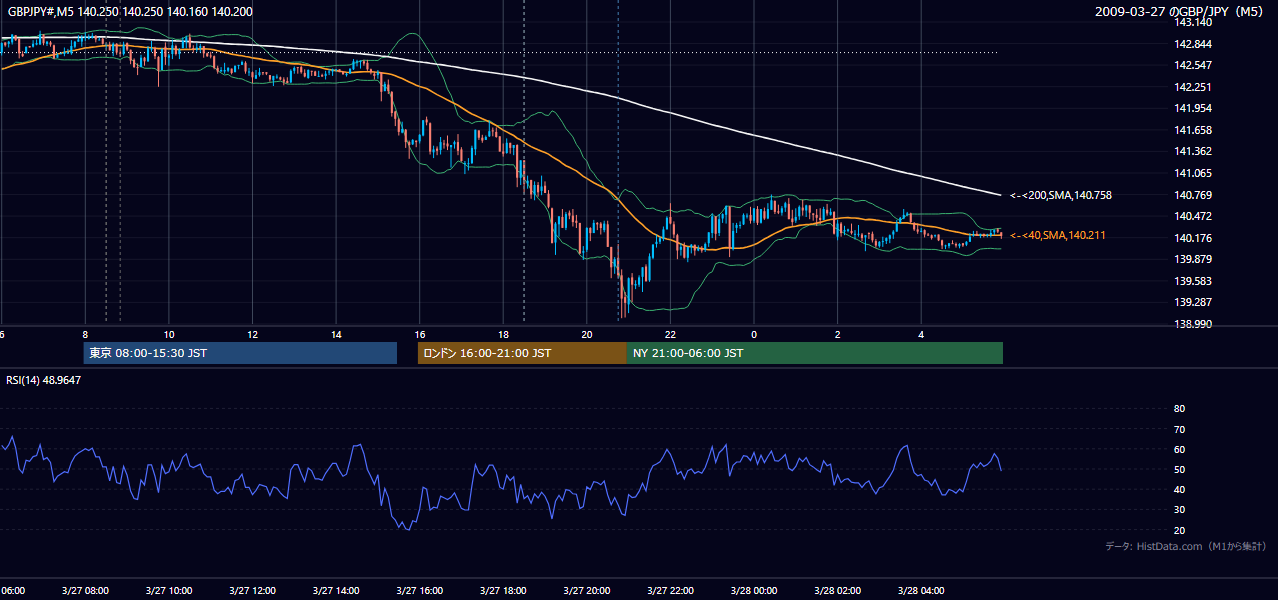The image size is (1278, 600).
Task: Click price axis value 139.583
Action: [x=1192, y=281]
